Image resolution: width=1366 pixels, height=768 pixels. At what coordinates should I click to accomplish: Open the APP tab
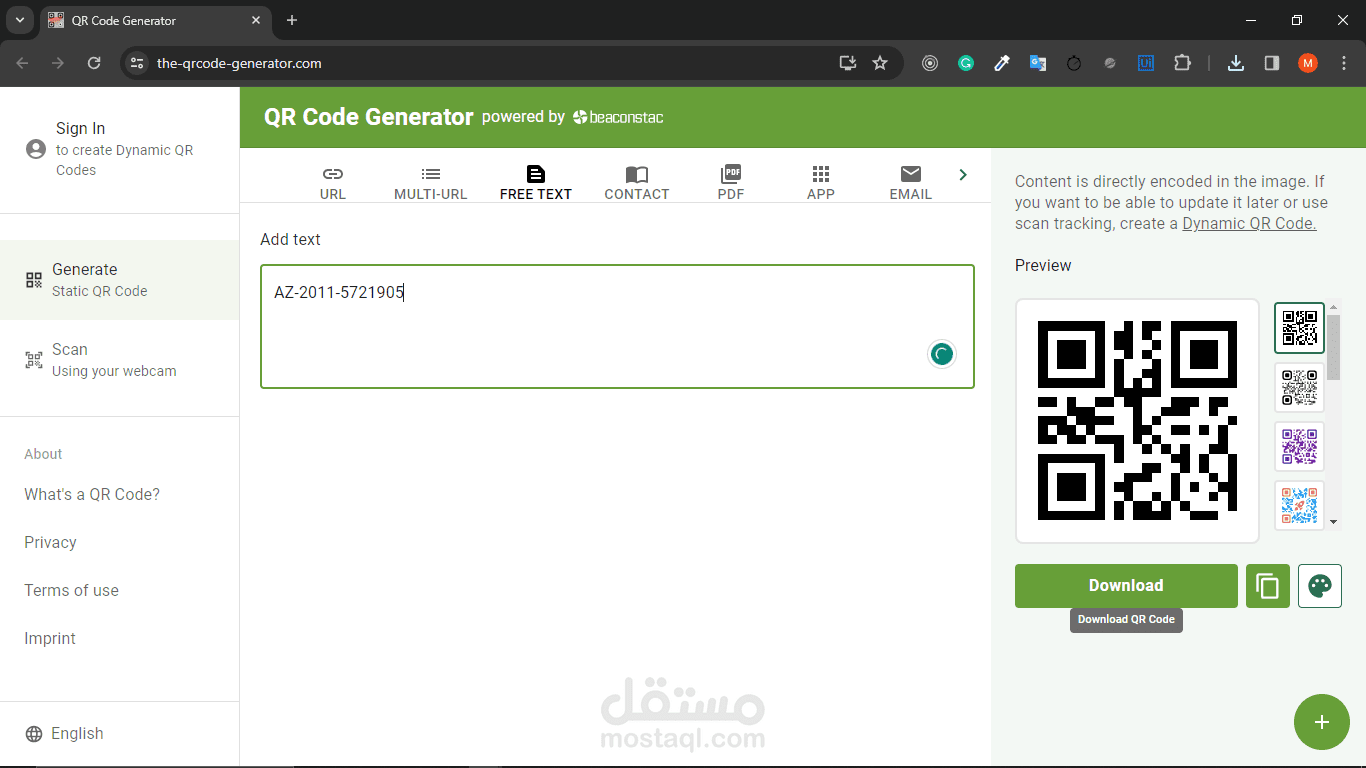(x=821, y=183)
